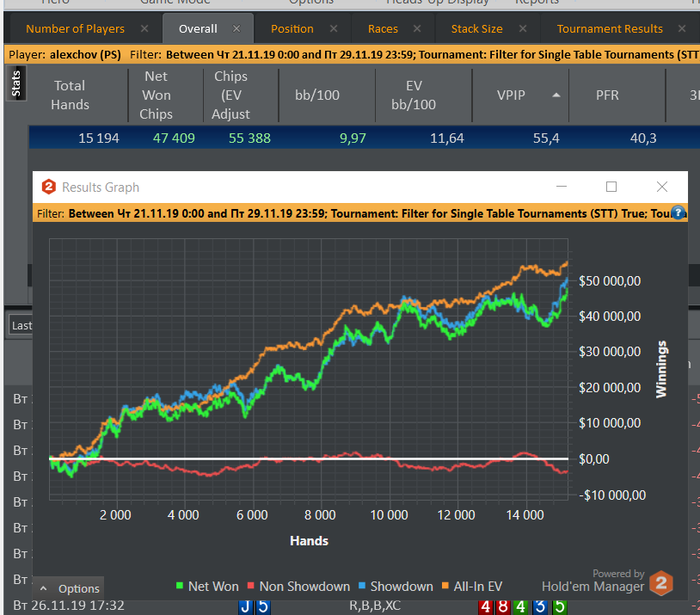Close the Results Graph window

point(662,187)
